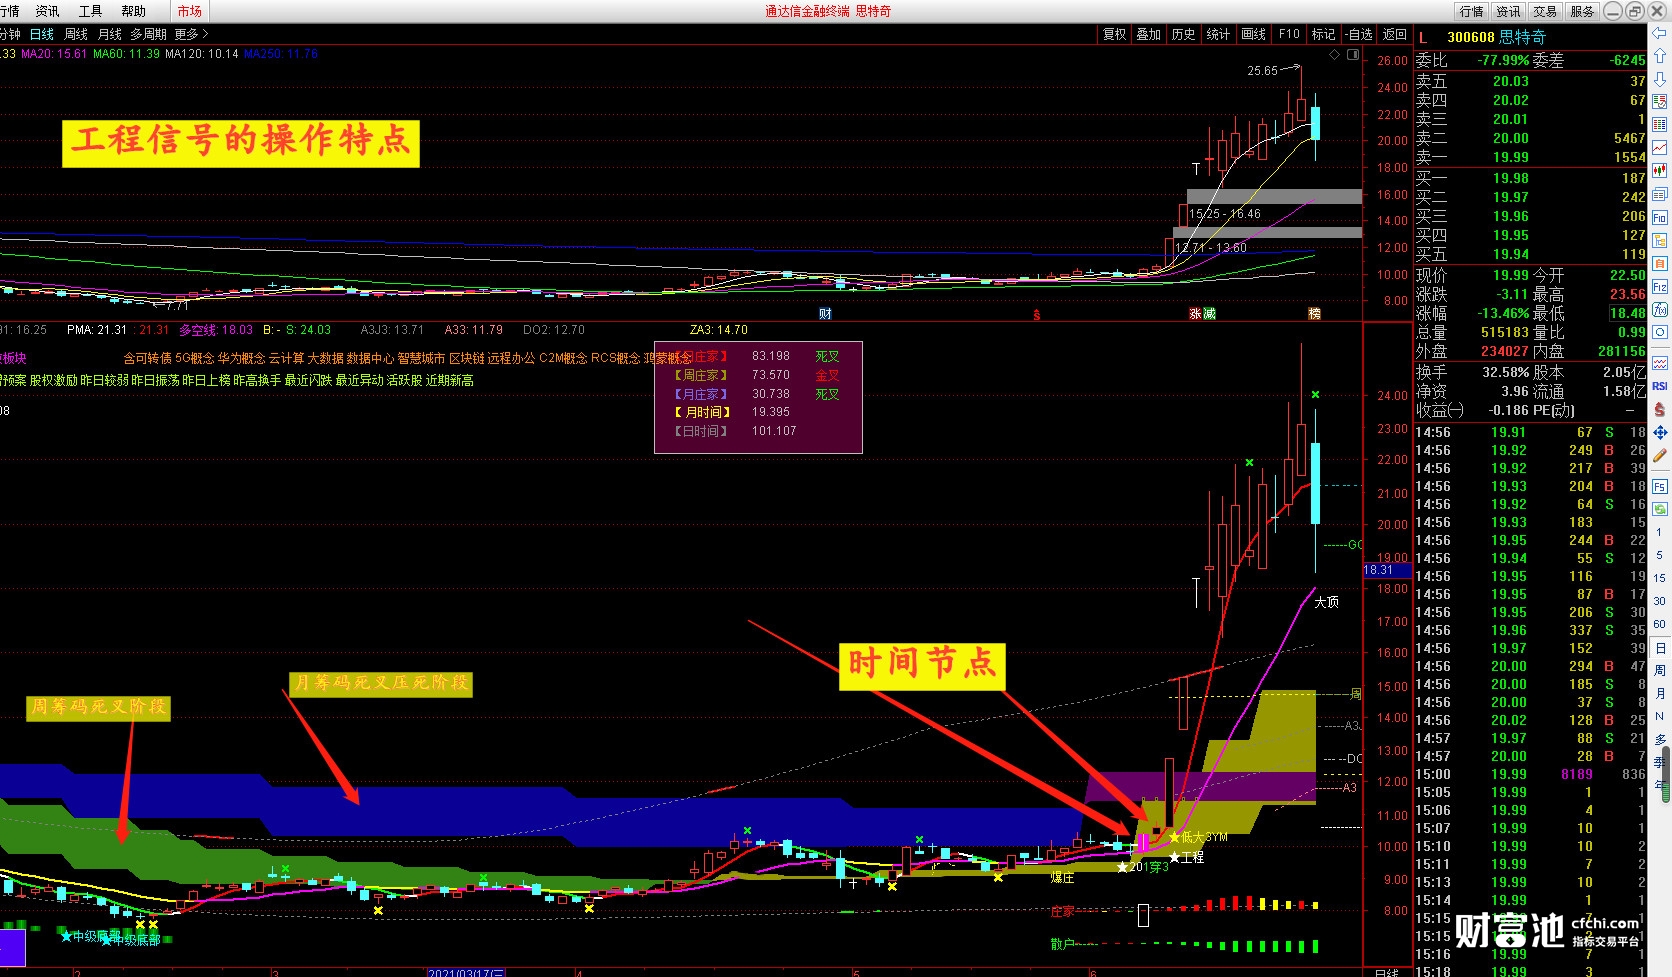
Task: Select the 周 weekly period in sidebar
Action: (1660, 671)
